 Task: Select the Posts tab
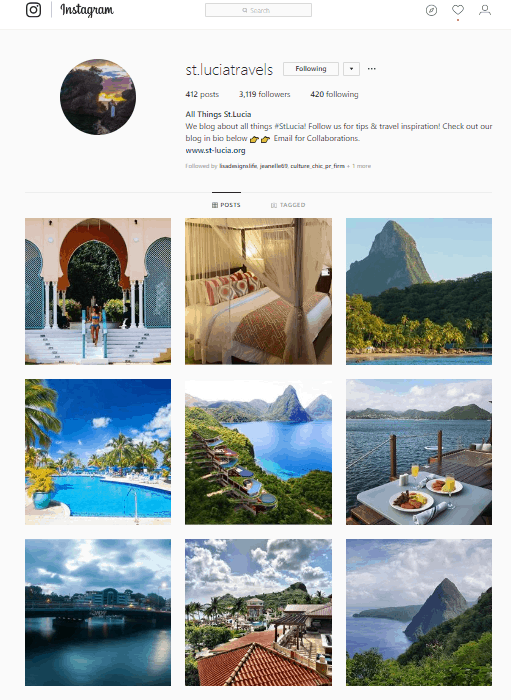tap(226, 205)
